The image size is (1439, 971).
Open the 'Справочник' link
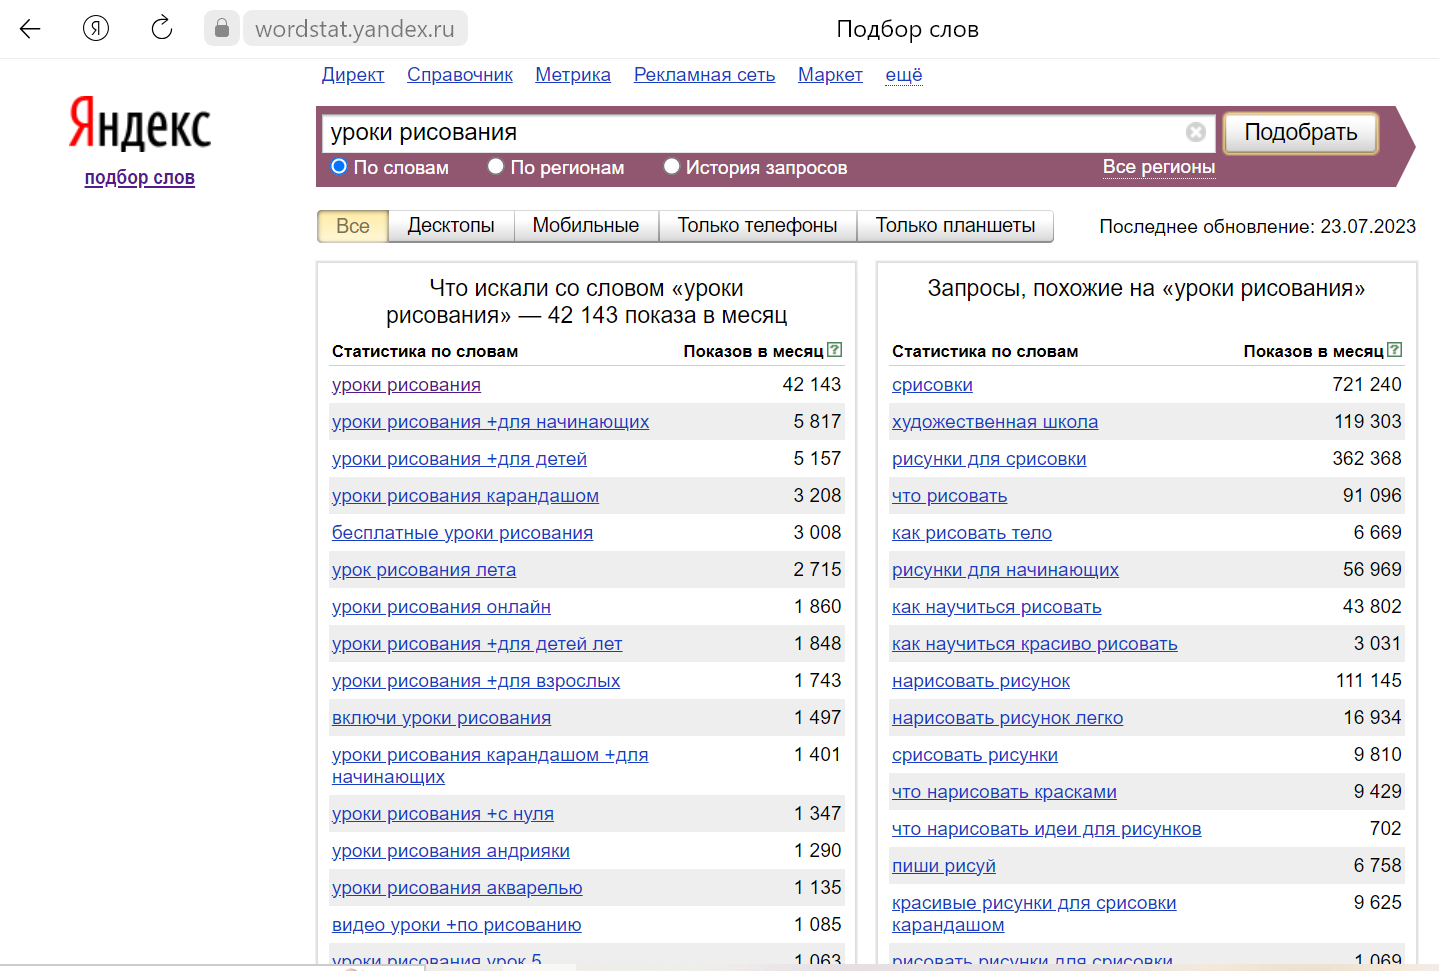pos(460,74)
